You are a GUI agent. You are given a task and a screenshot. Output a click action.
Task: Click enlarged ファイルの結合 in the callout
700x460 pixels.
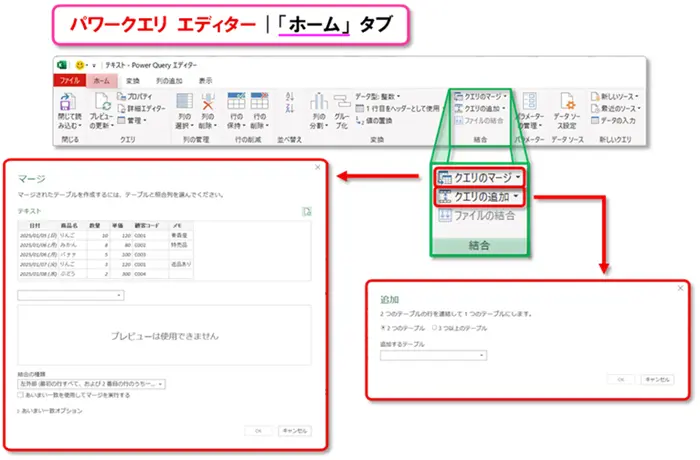tap(476, 216)
